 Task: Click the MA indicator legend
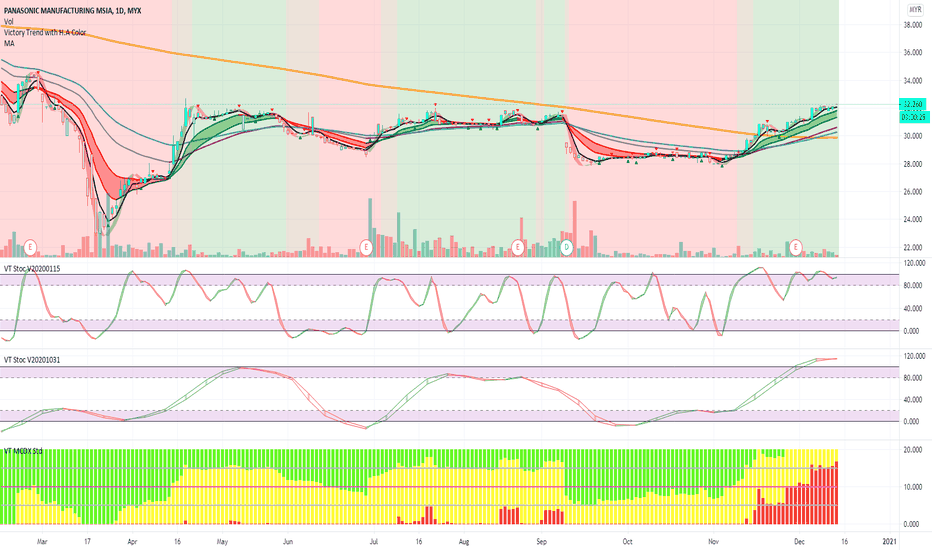(9, 43)
